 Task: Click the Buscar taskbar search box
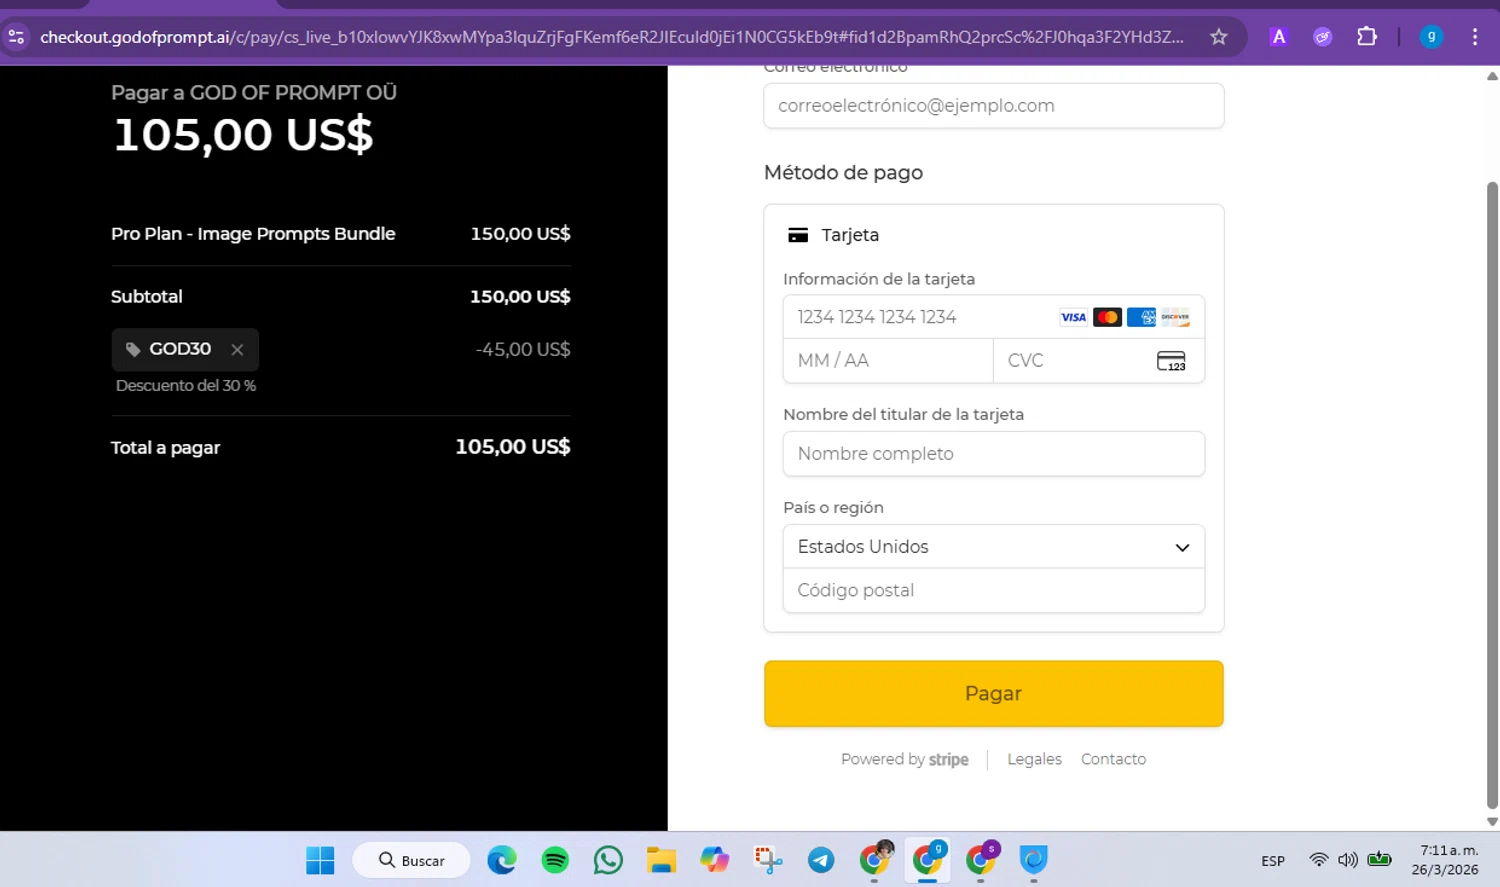[411, 860]
